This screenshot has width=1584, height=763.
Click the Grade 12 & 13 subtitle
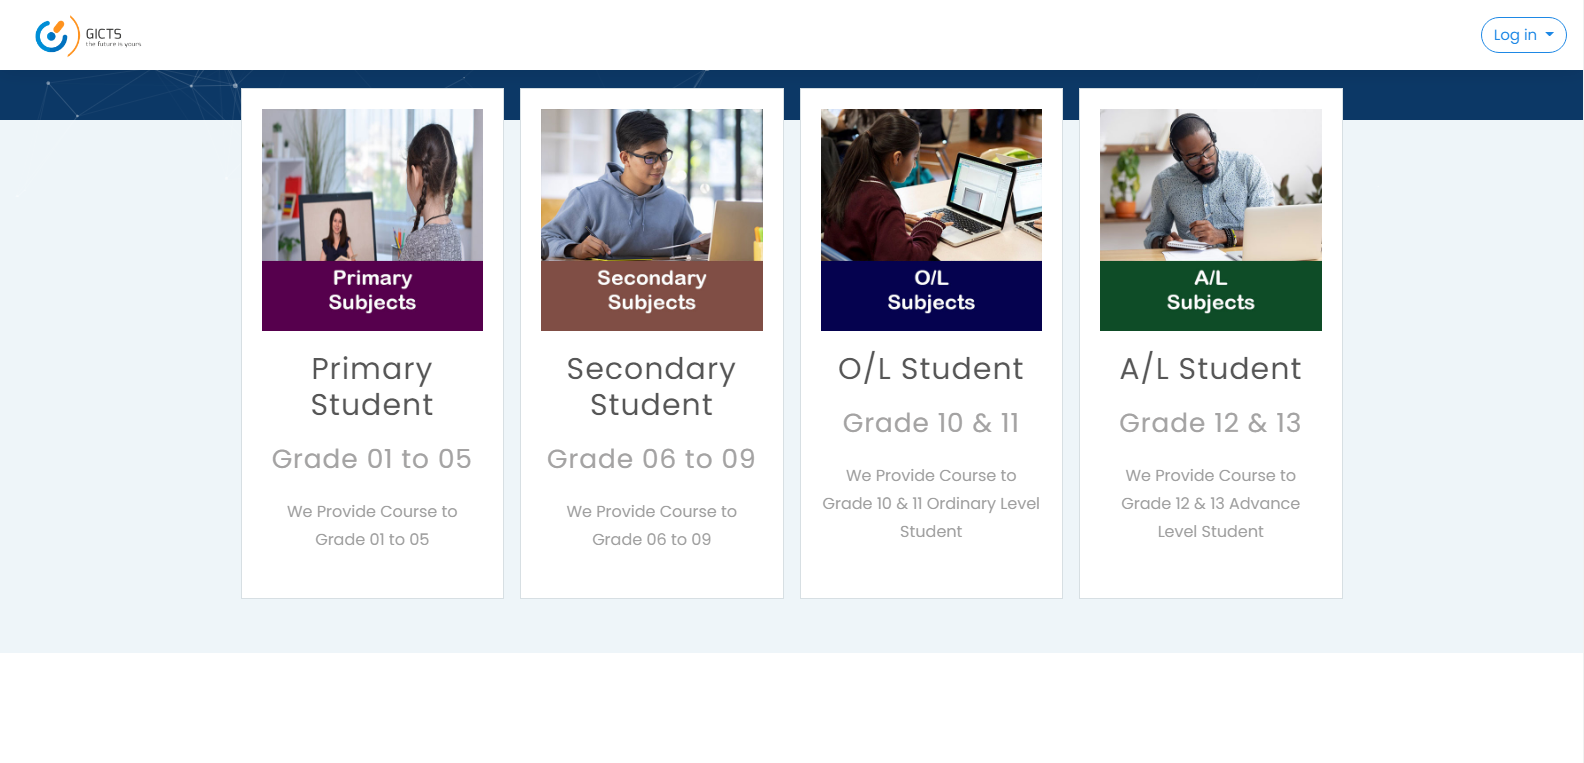(1210, 423)
